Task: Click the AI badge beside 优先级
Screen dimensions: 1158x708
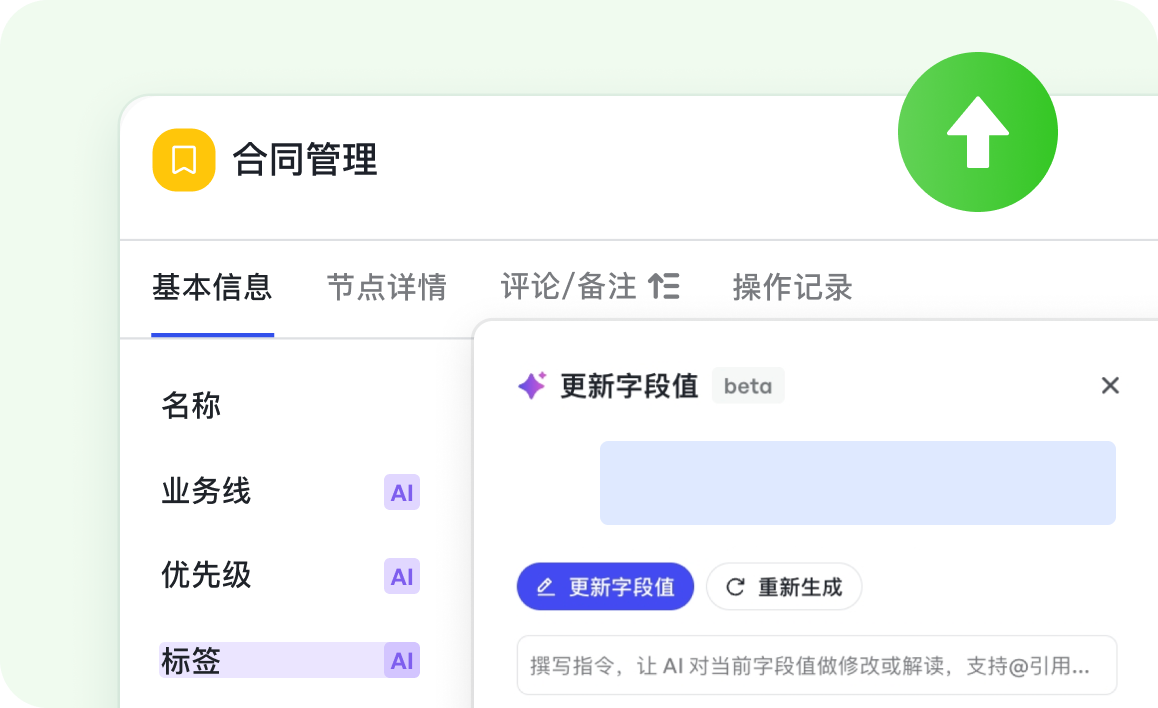Action: coord(402,576)
